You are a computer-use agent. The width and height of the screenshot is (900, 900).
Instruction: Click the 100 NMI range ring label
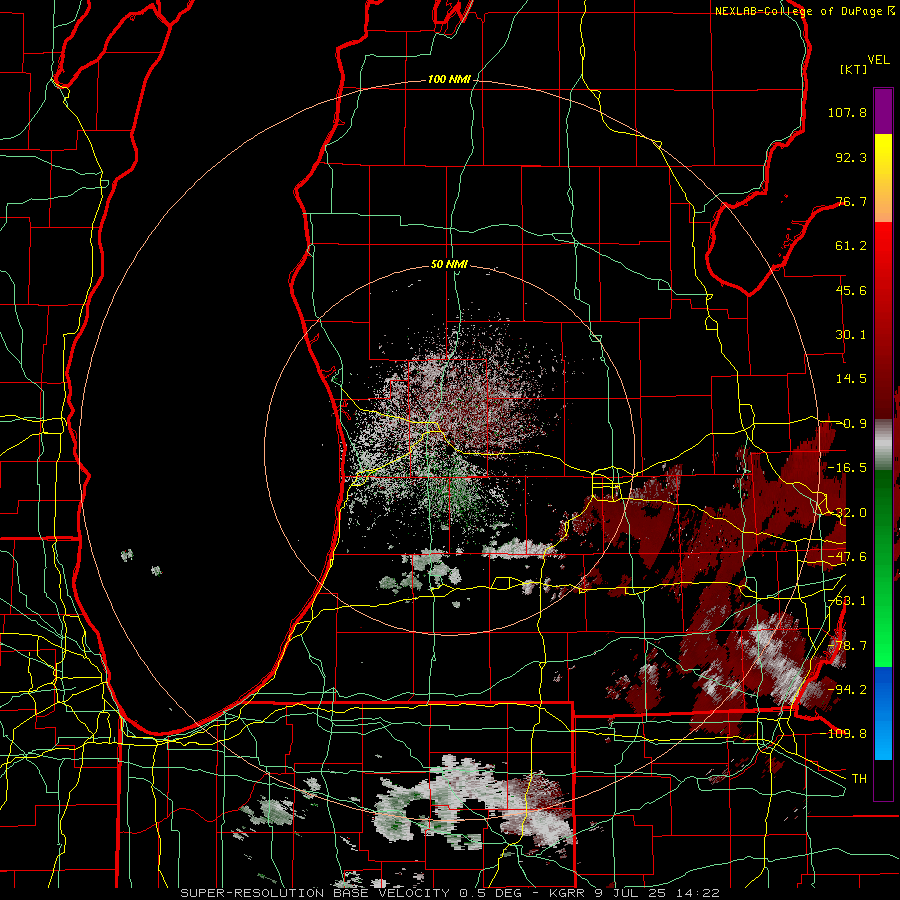[x=449, y=79]
